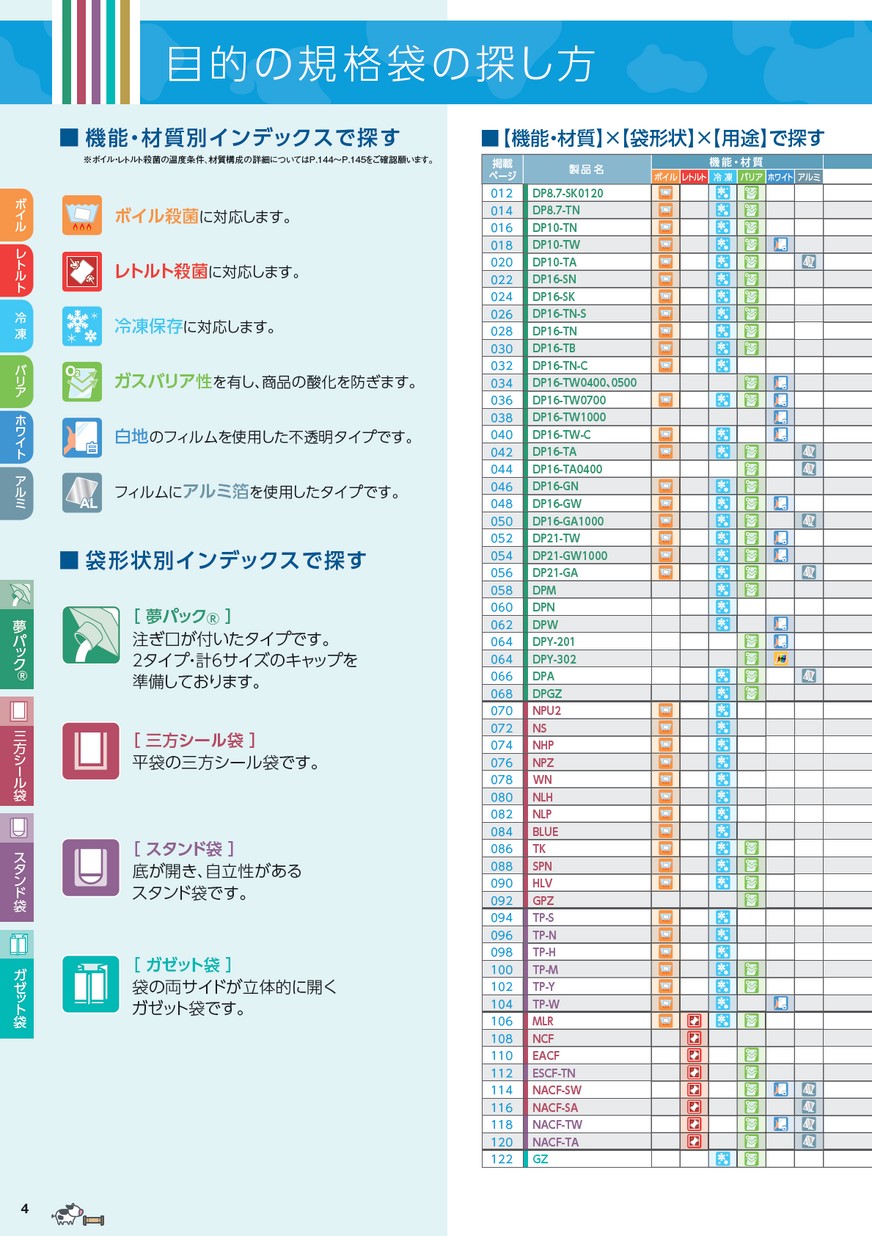Select the product name NACF-SA
The width and height of the screenshot is (872, 1236).
(555, 1107)
